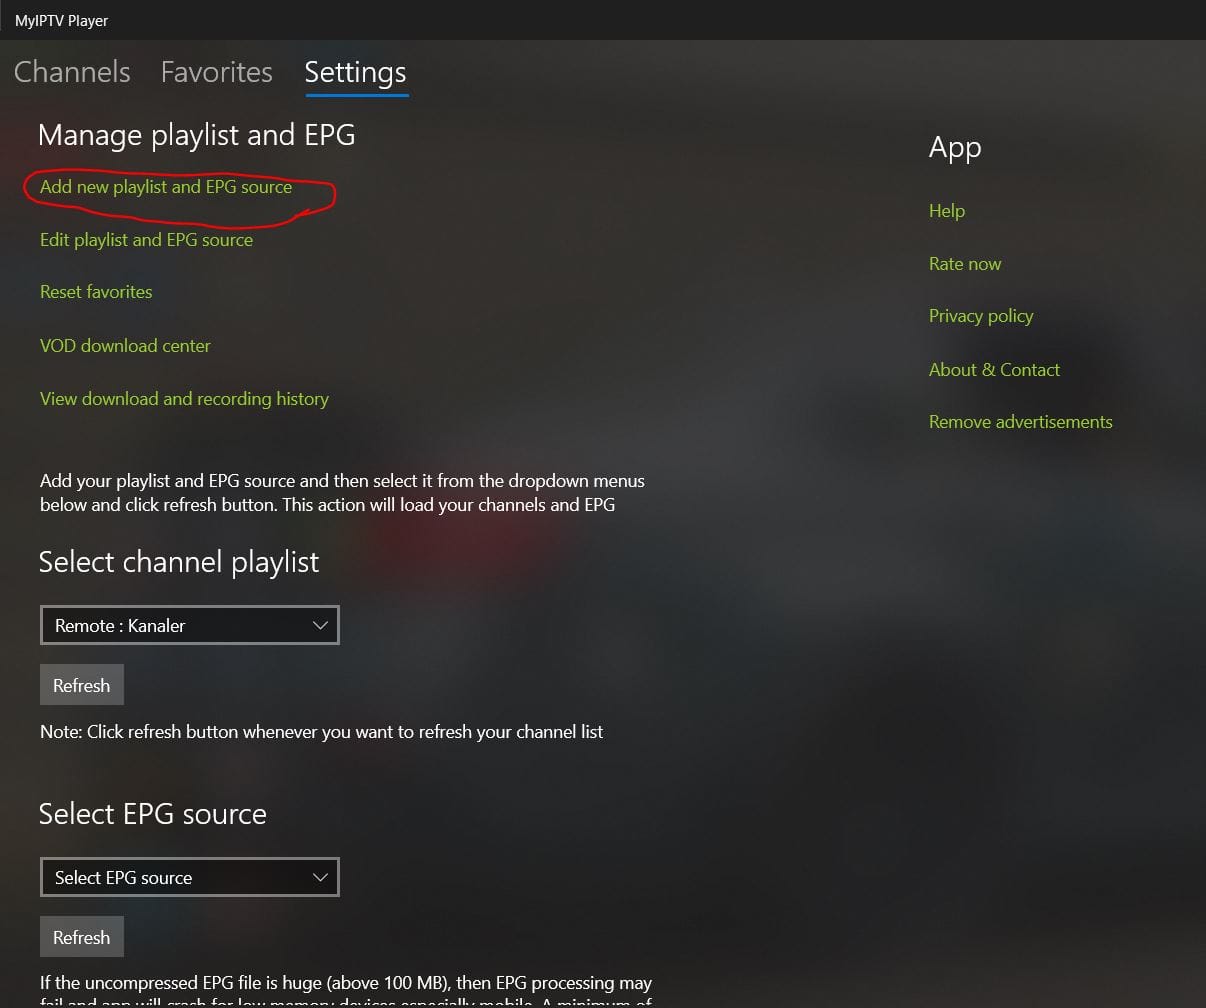Viewport: 1206px width, 1008px height.
Task: Open the Privacy policy link
Action: click(981, 316)
